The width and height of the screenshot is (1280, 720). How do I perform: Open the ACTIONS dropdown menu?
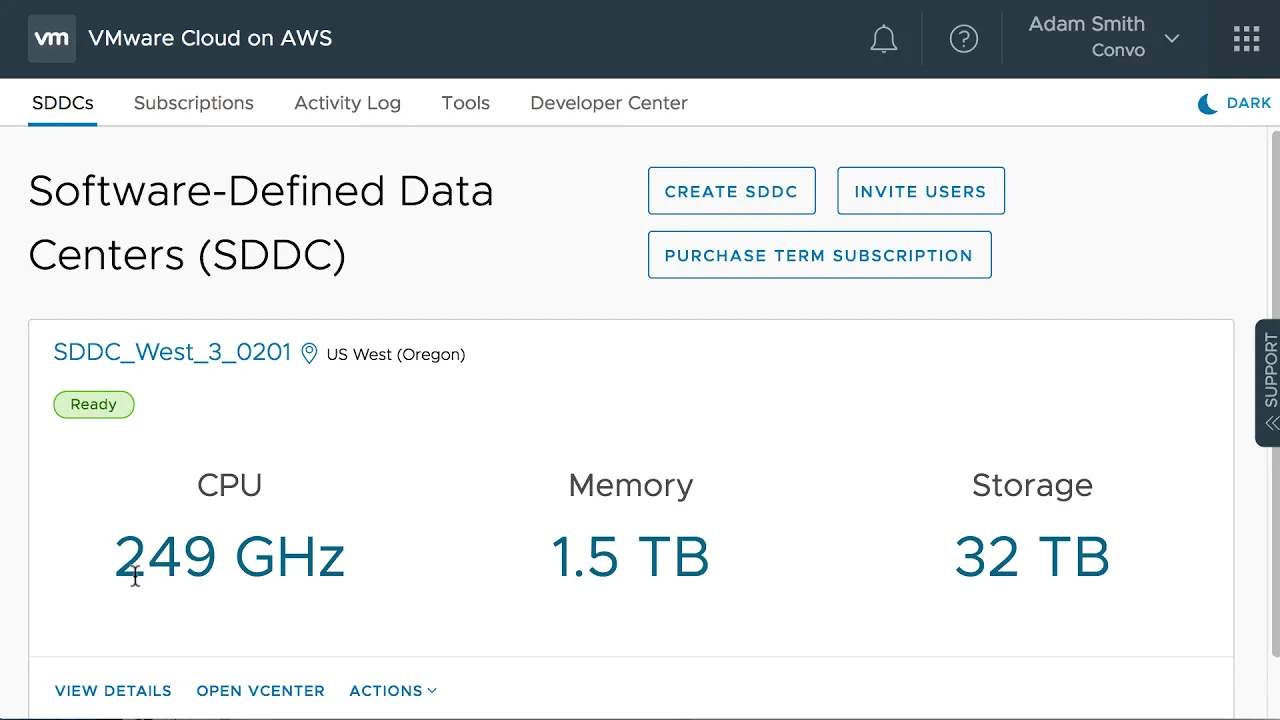pos(393,691)
